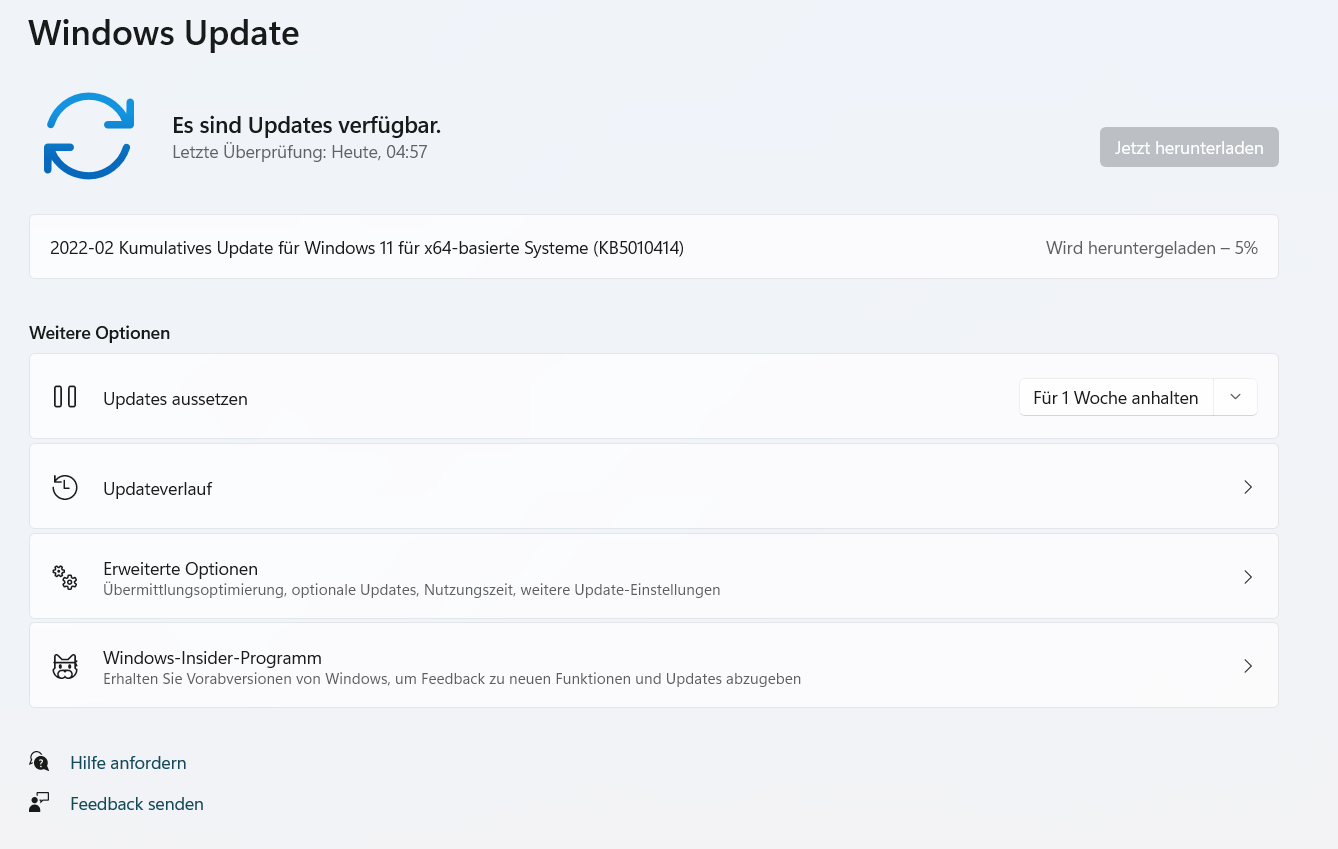1338x849 pixels.
Task: Click the blue Windows Update sync icon
Action: click(88, 136)
